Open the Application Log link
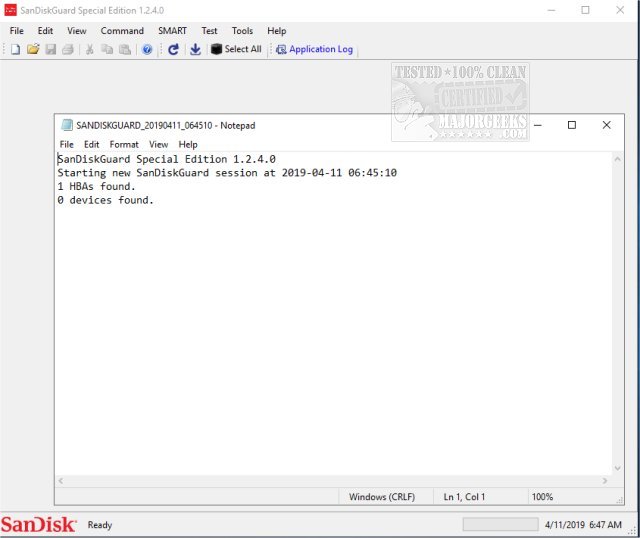 [314, 49]
